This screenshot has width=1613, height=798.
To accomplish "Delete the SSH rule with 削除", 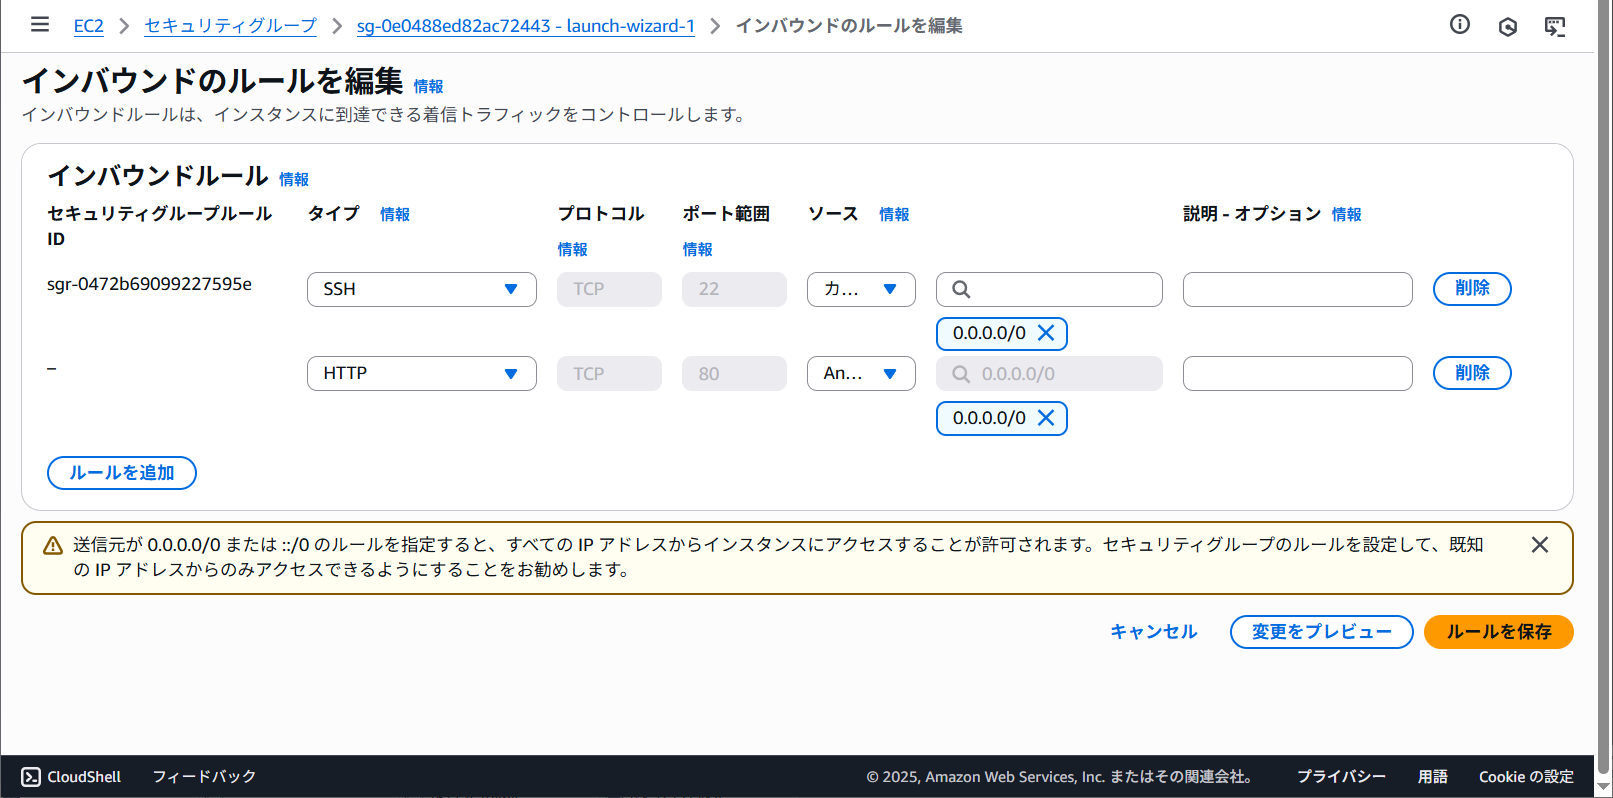I will point(1471,289).
